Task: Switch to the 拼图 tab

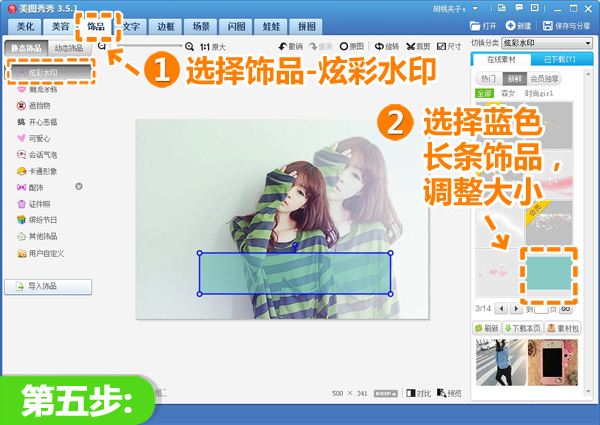Action: pyautogui.click(x=307, y=26)
